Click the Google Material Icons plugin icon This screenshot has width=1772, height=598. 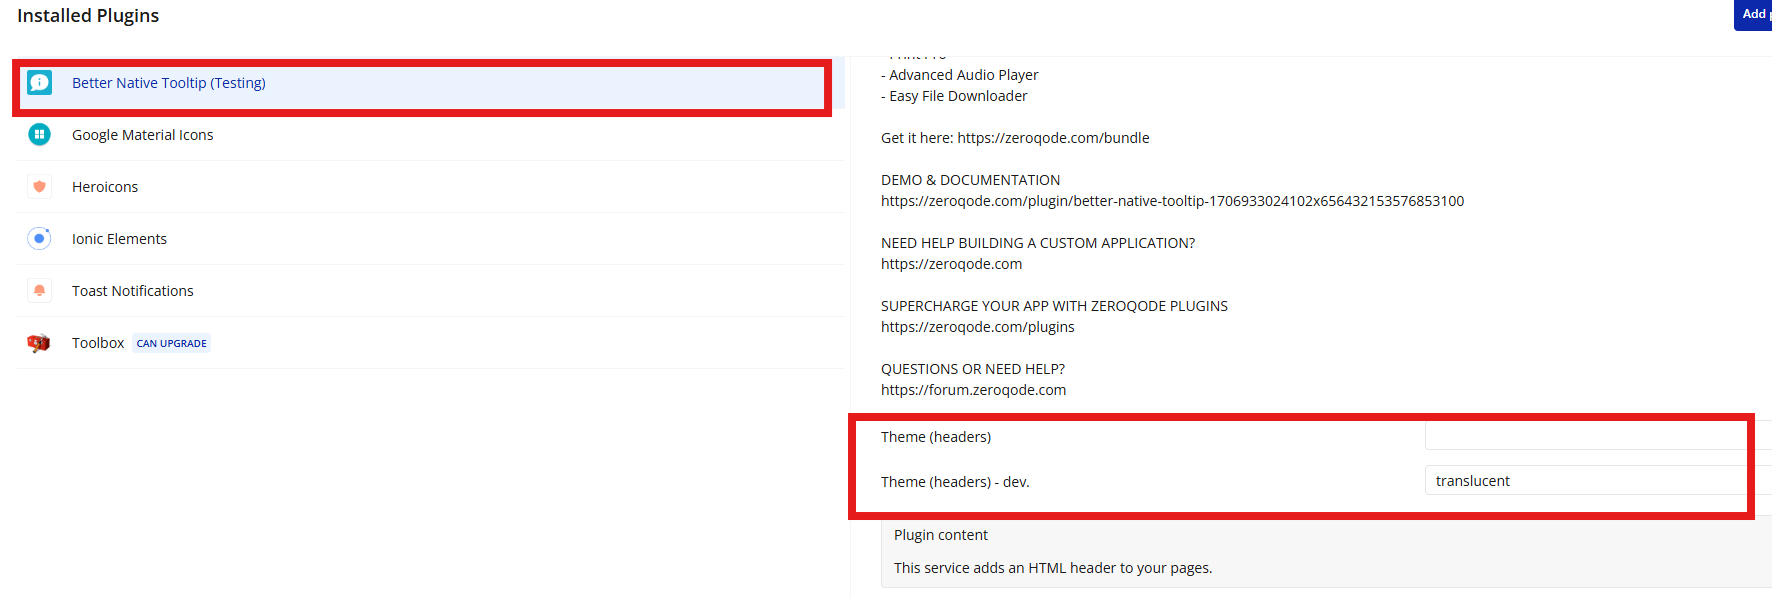tap(39, 135)
